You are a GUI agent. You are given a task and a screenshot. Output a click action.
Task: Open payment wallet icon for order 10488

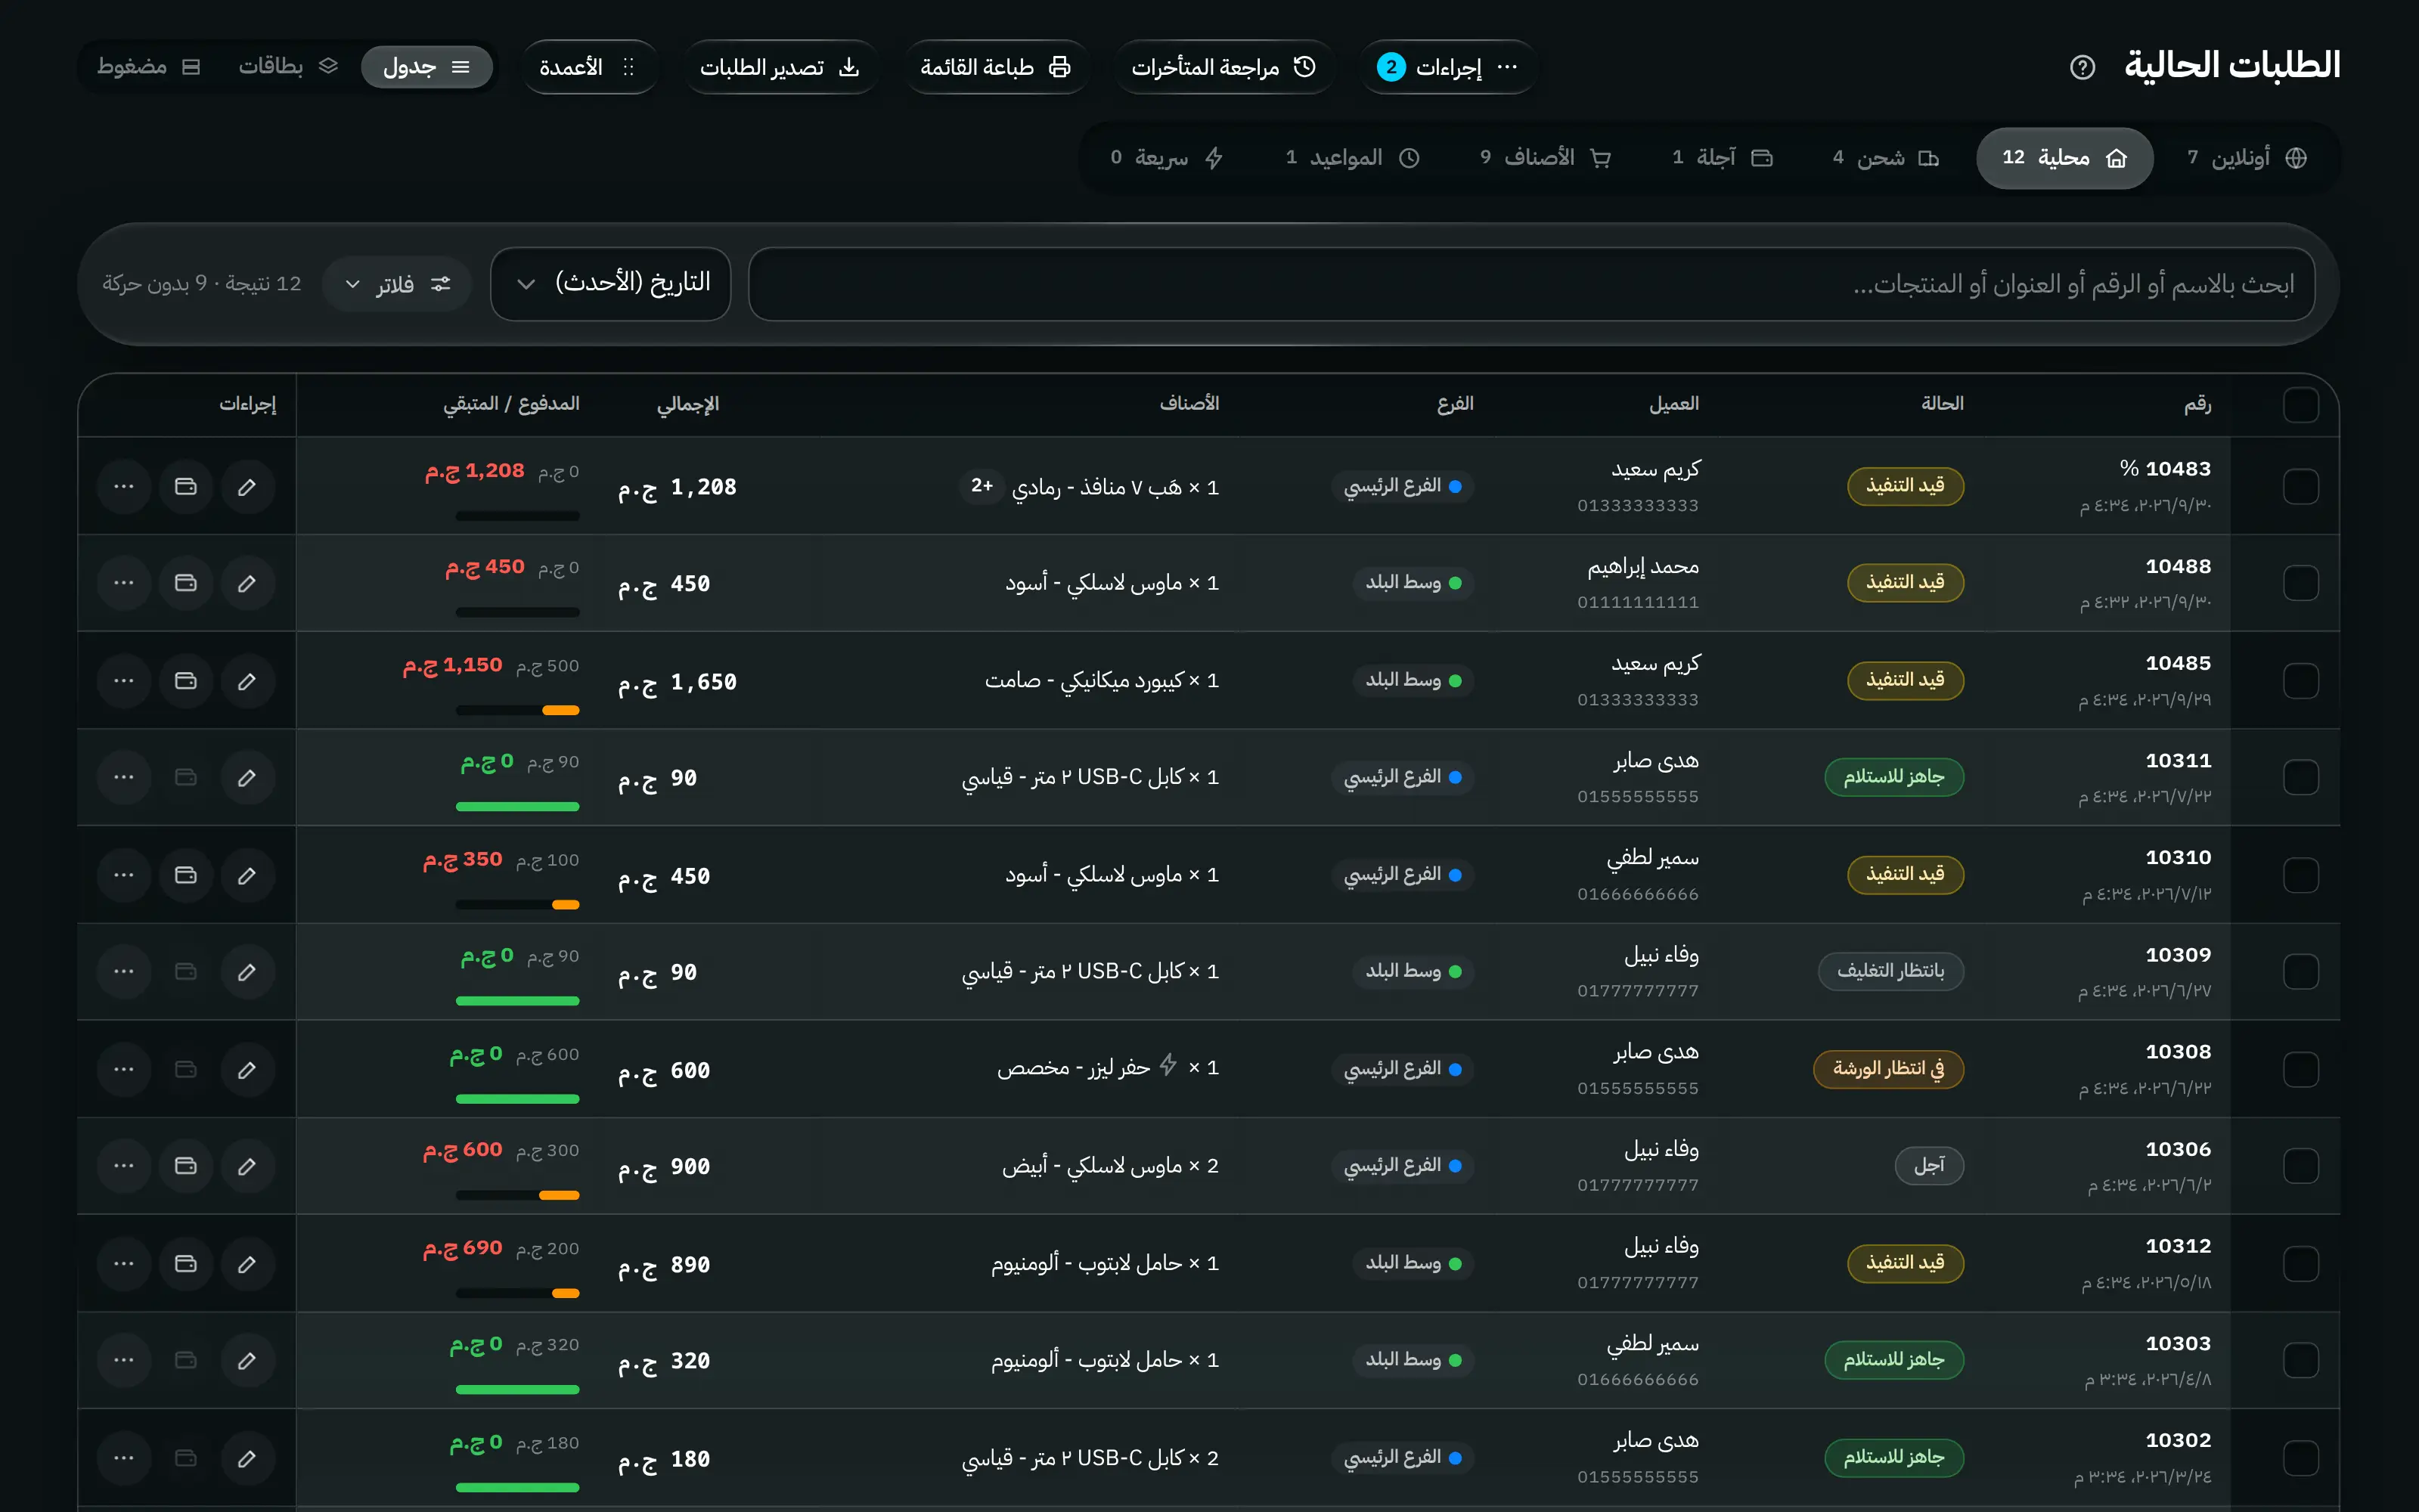[186, 583]
